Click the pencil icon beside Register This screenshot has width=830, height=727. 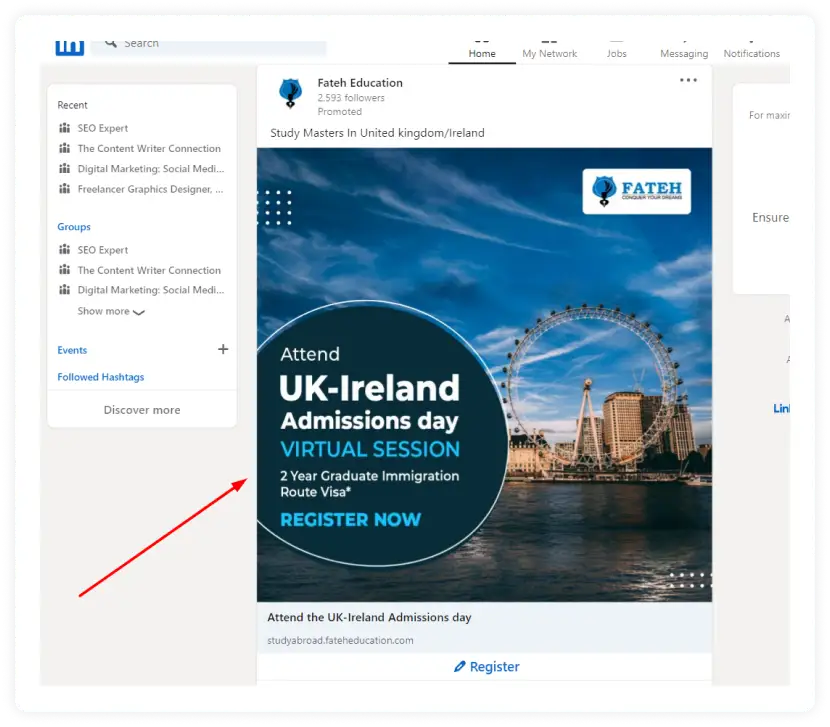[459, 666]
